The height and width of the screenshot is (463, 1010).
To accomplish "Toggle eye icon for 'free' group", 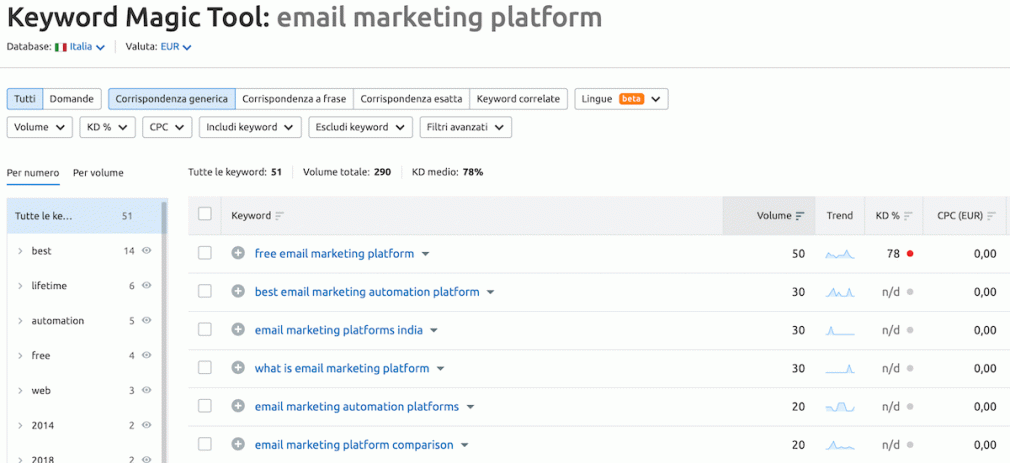I will click(146, 355).
